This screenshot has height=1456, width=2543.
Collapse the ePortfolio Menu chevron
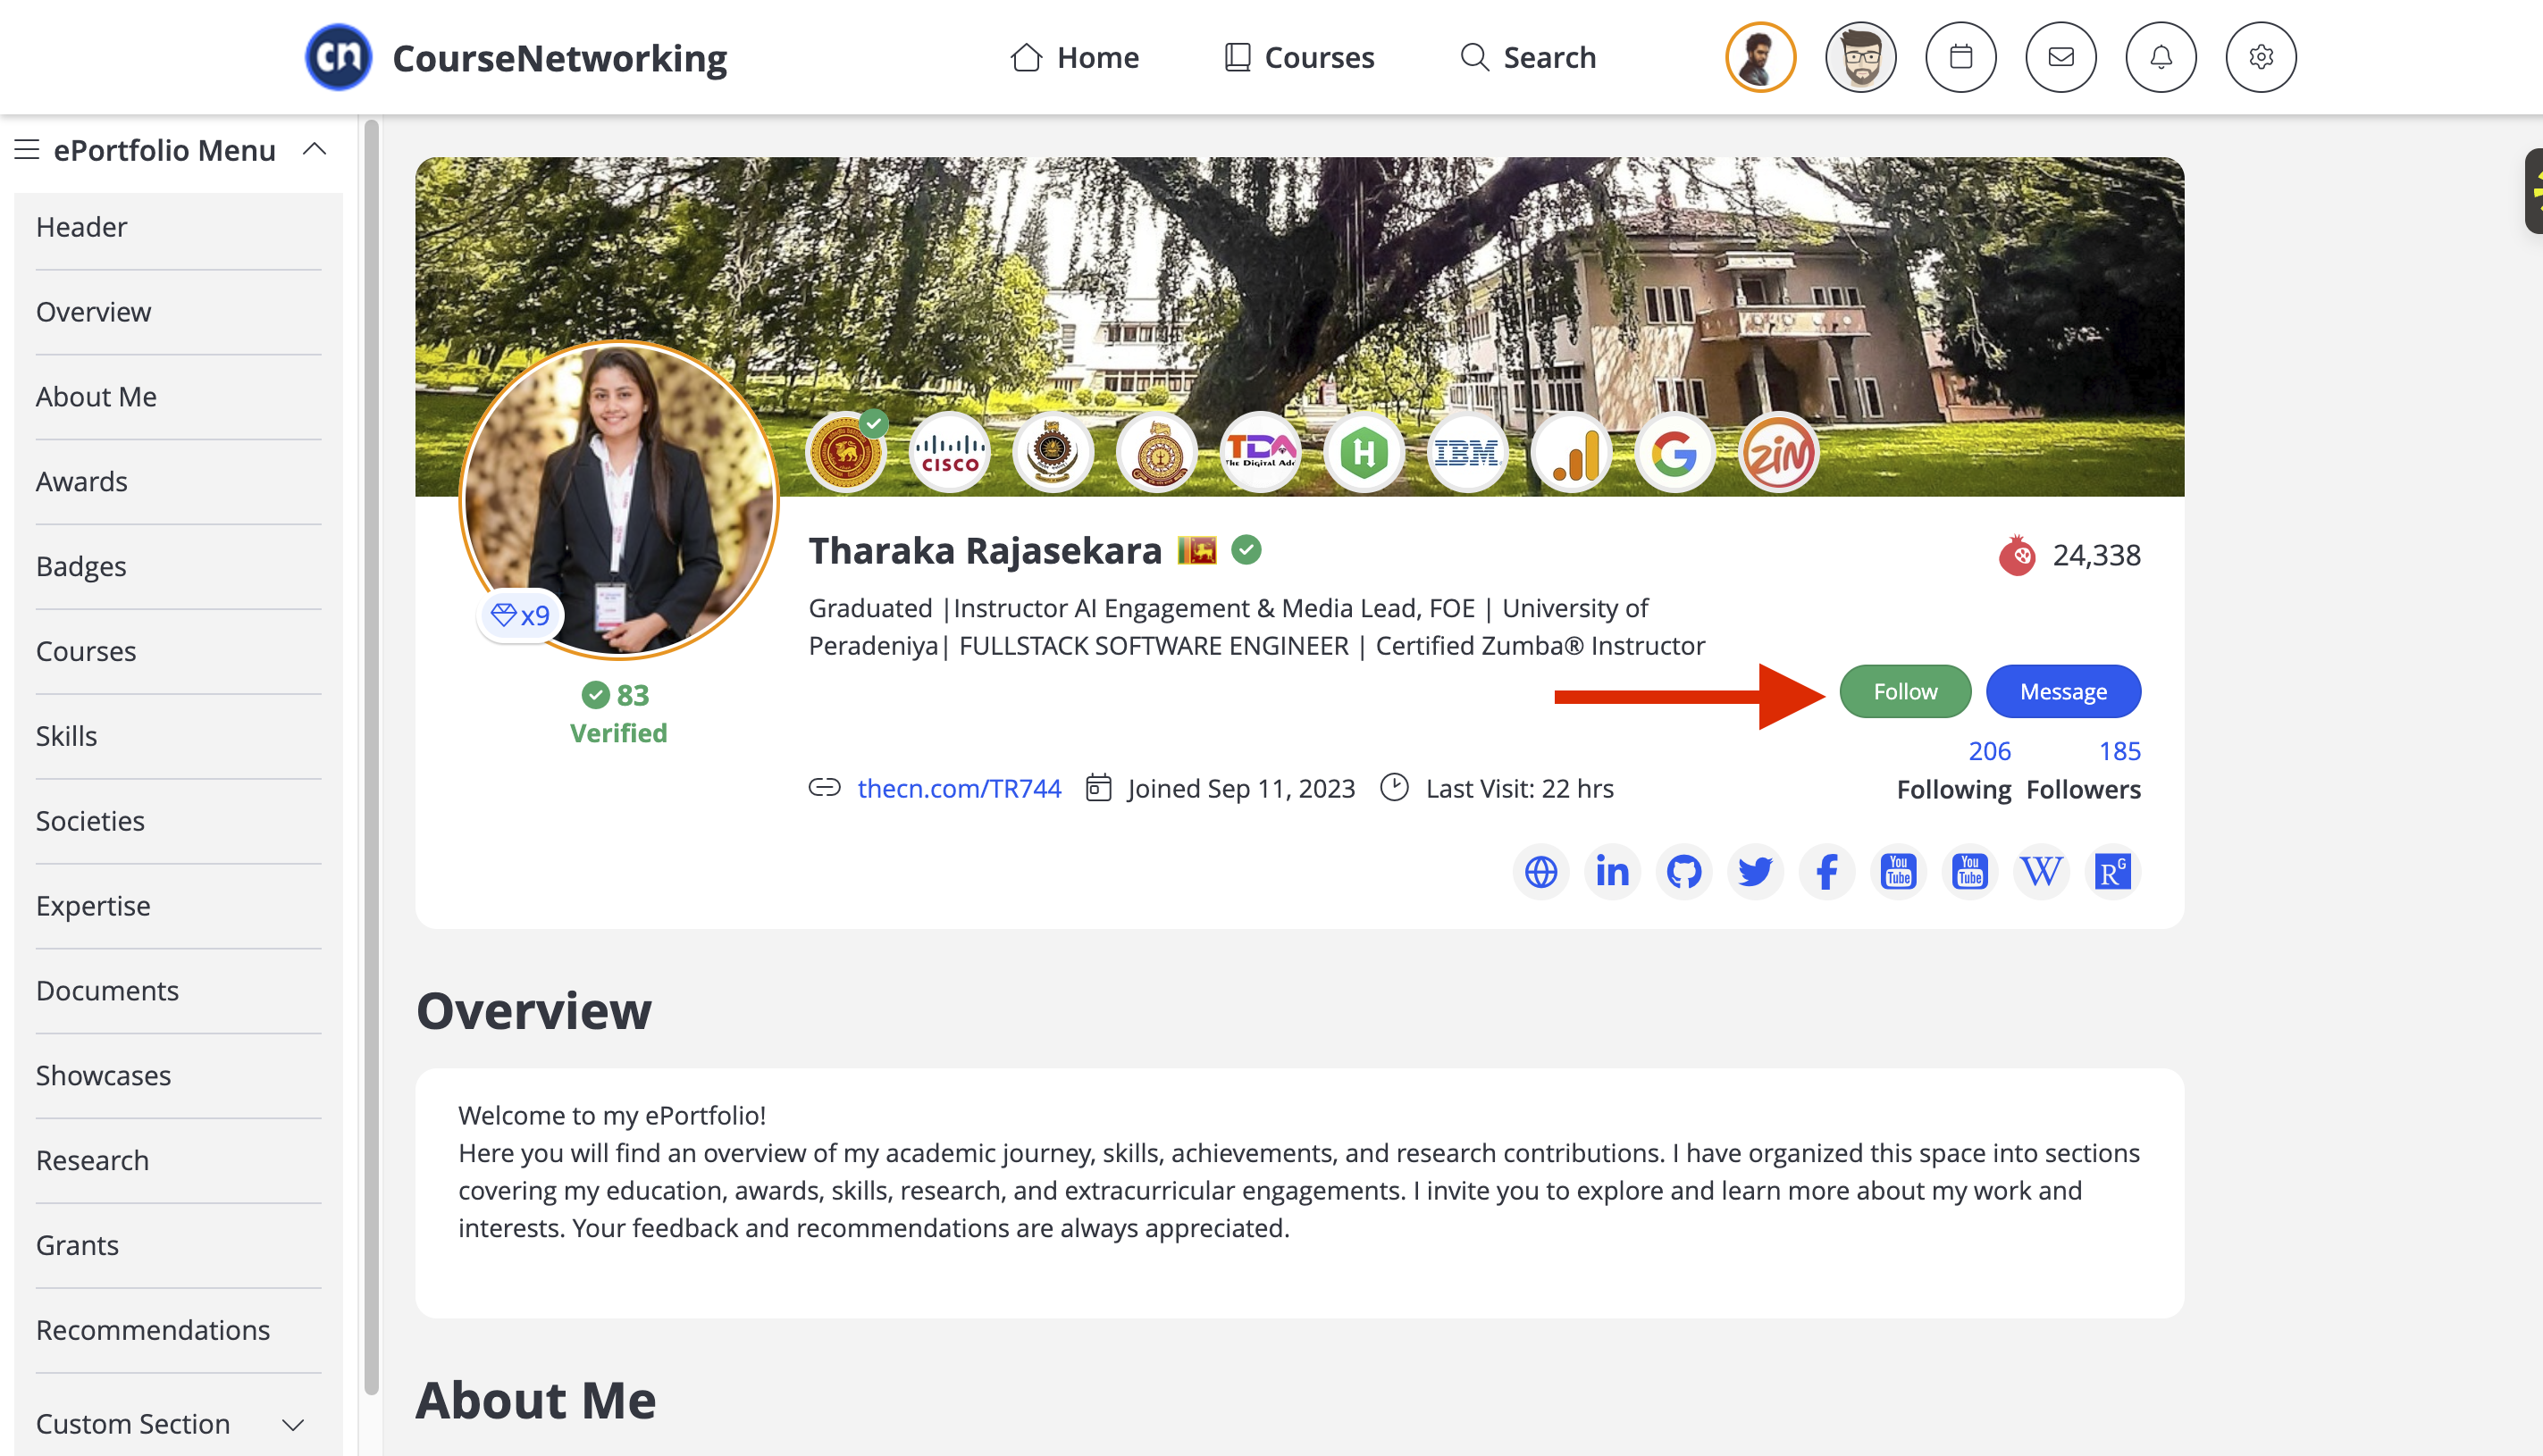click(314, 150)
